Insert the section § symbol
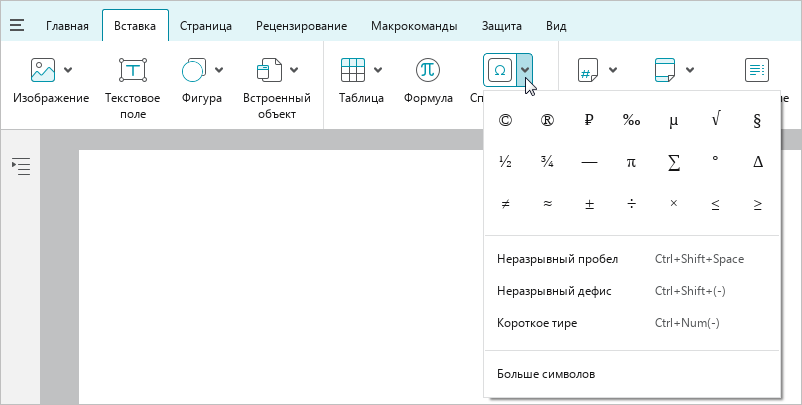The height and width of the screenshot is (405, 802). pos(758,121)
